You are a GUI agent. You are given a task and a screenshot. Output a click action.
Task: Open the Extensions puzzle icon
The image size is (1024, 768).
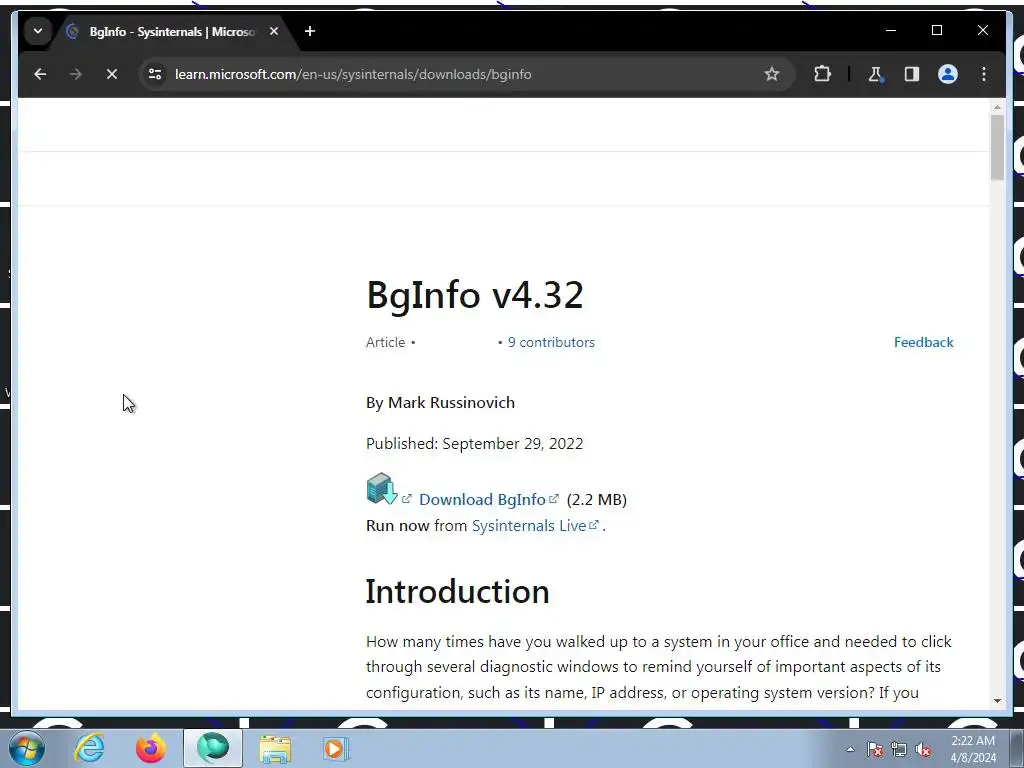[x=822, y=74]
